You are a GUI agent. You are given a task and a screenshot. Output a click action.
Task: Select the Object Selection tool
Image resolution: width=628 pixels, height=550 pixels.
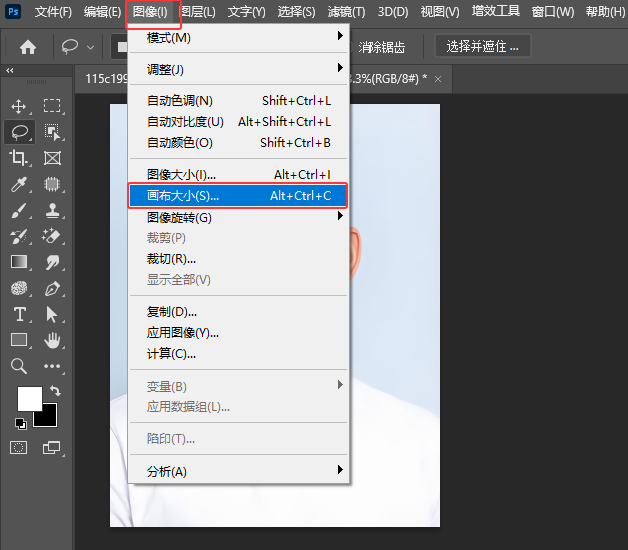coord(52,132)
